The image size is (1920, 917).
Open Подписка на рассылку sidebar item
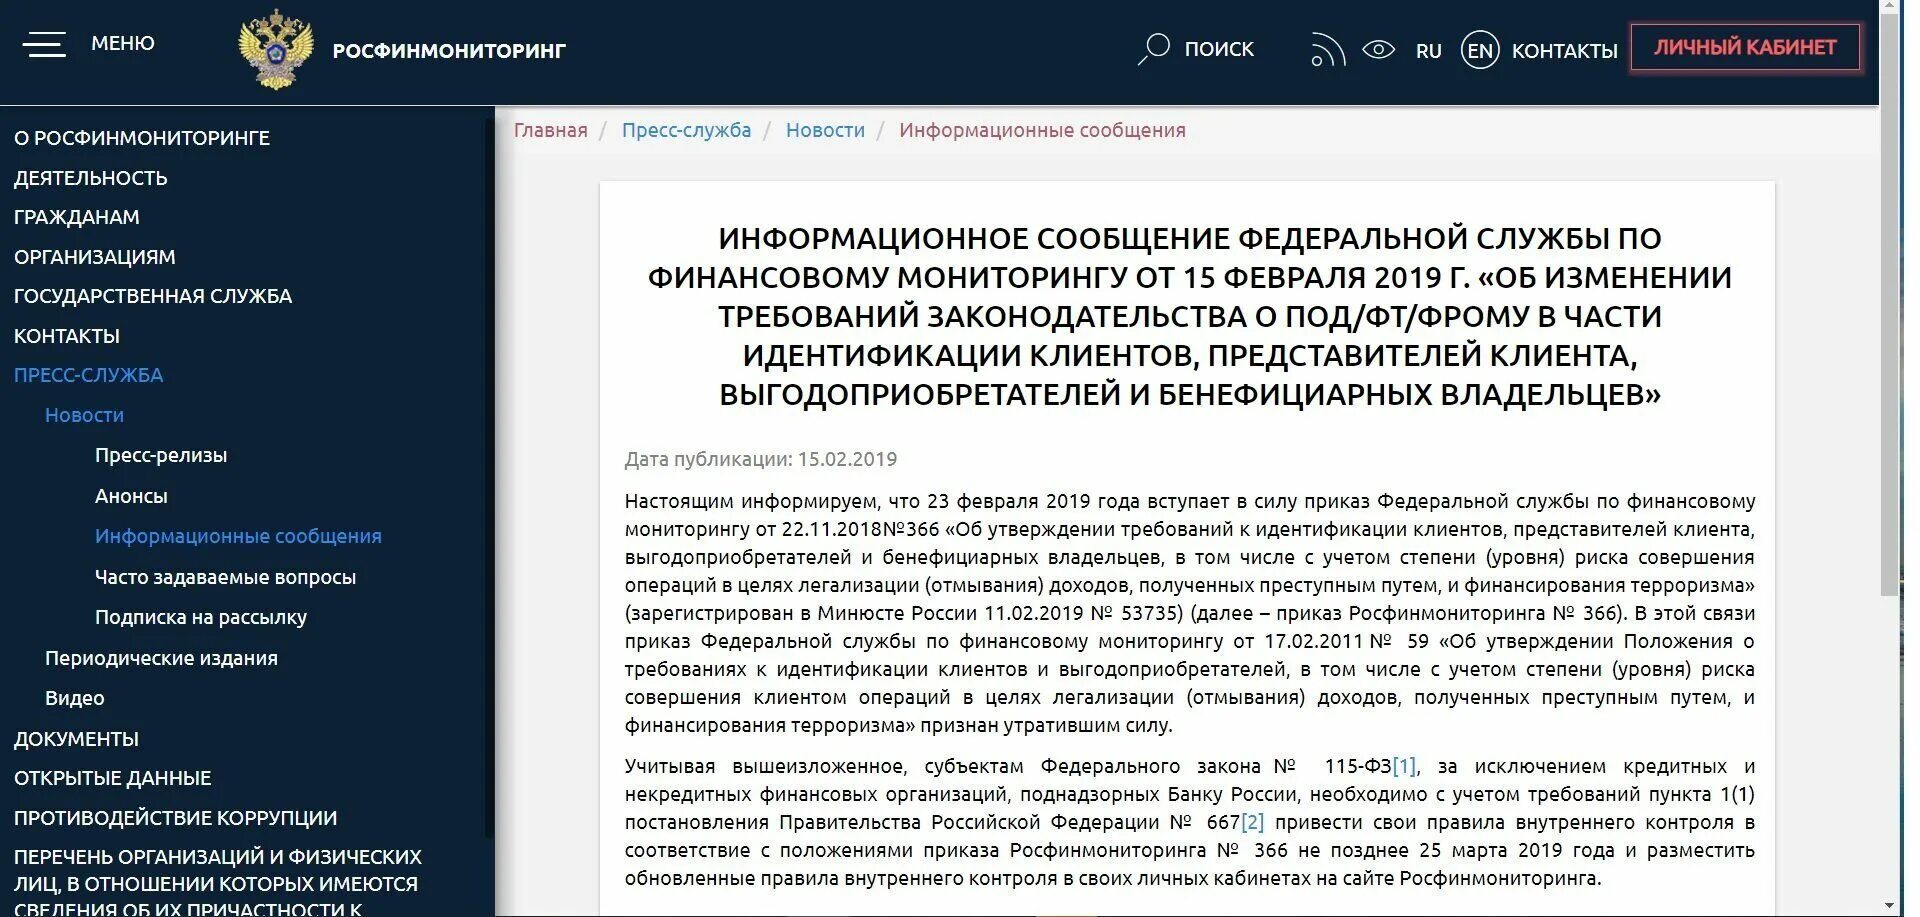pyautogui.click(x=201, y=617)
